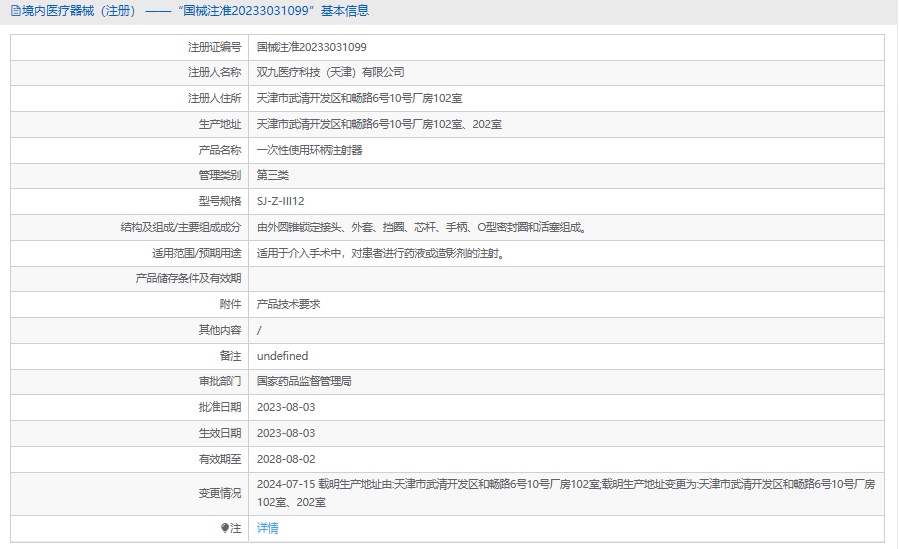
Task: Click the page title 境内医疗器械（注册）基本信息
Action: click(x=195, y=11)
